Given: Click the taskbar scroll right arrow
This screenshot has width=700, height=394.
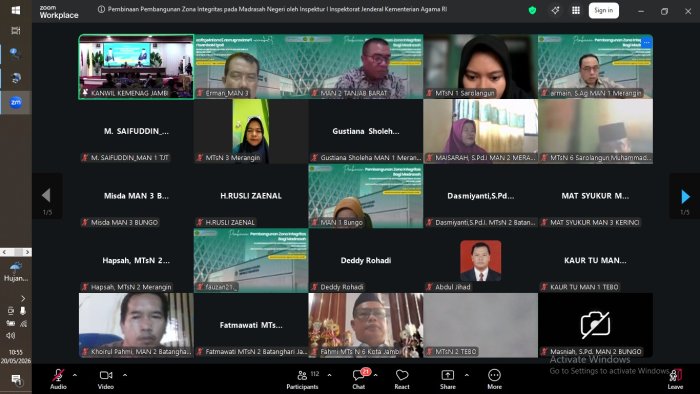Looking at the screenshot, I should (27, 252).
